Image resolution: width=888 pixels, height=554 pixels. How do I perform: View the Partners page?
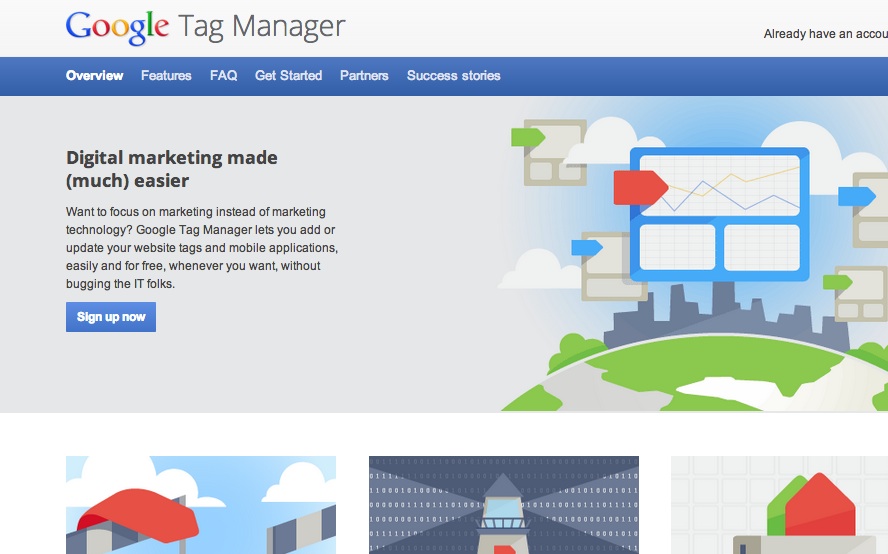(x=364, y=75)
